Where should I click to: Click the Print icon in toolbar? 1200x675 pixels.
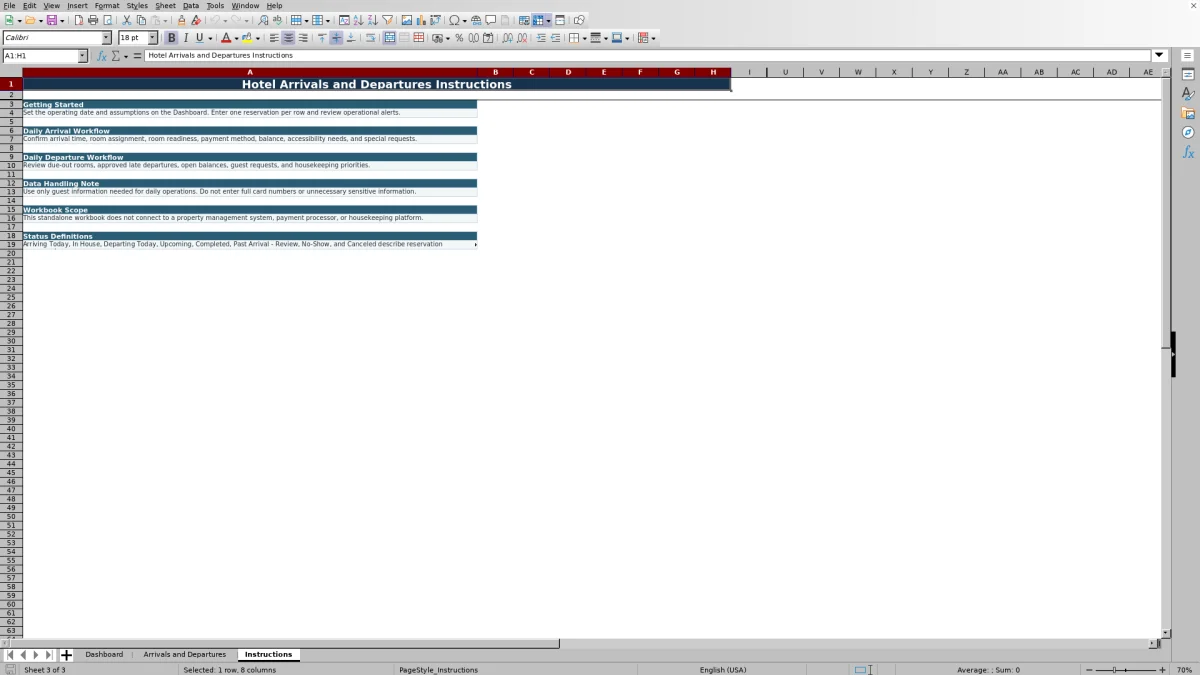point(93,20)
